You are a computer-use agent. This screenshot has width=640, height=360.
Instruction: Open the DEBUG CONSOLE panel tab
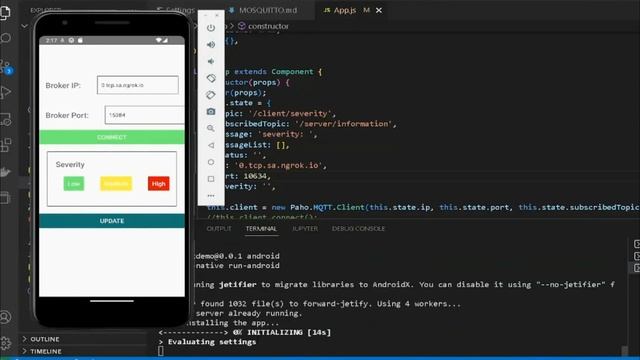pyautogui.click(x=358, y=229)
